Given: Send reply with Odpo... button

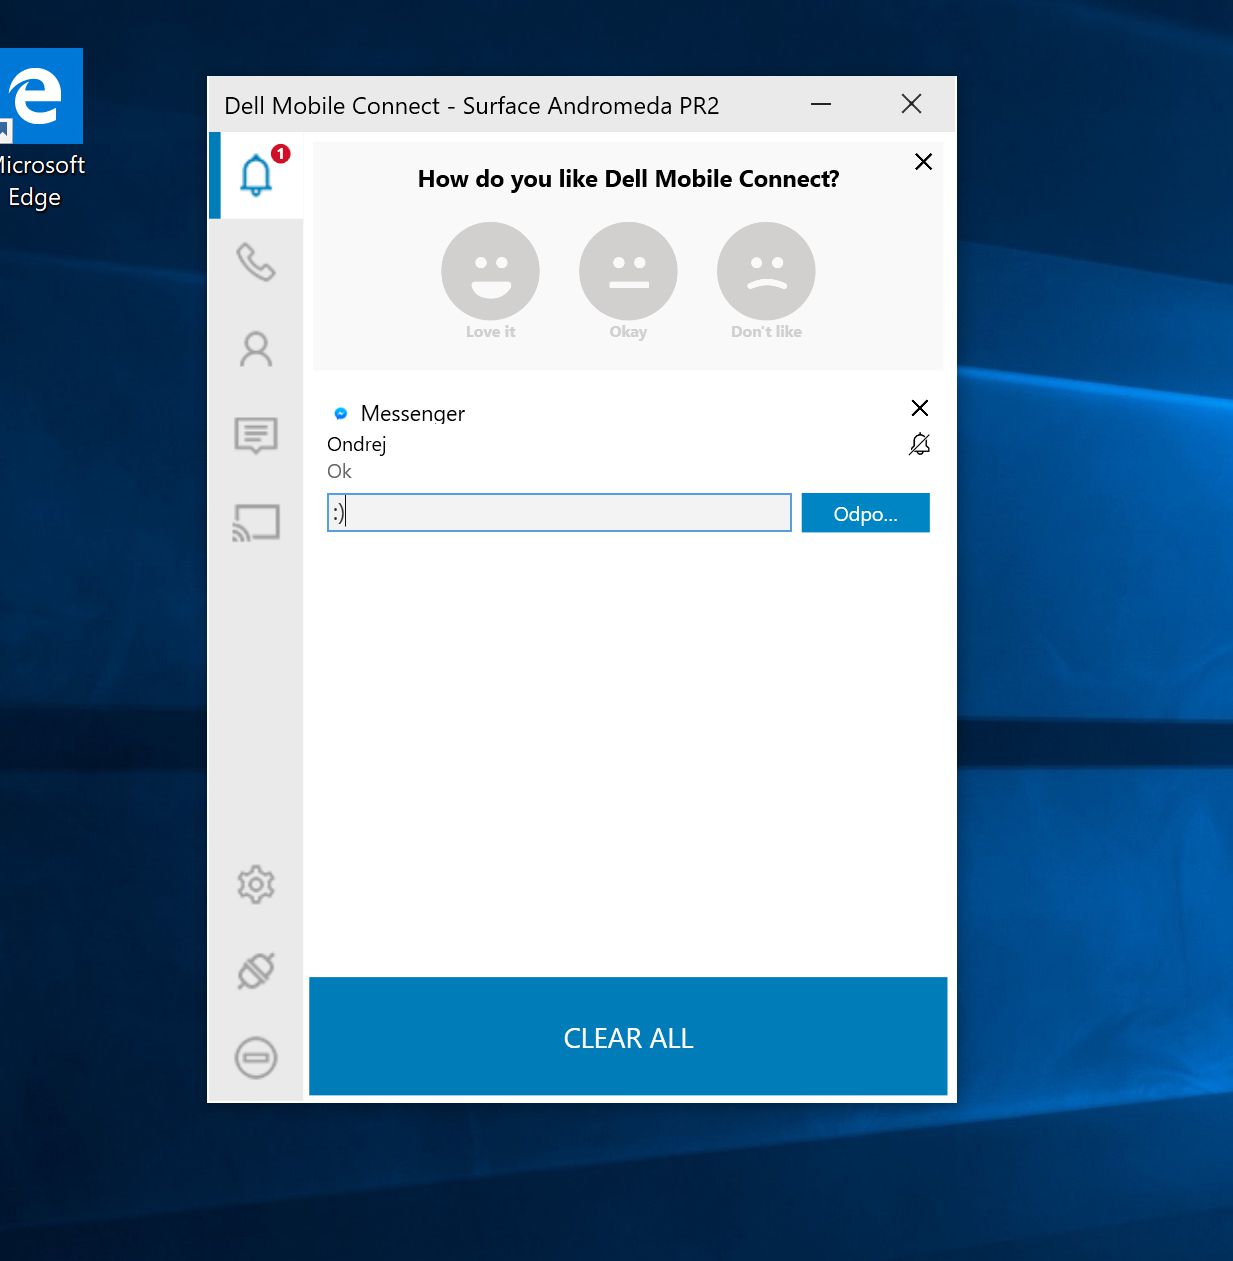Looking at the screenshot, I should [x=866, y=513].
